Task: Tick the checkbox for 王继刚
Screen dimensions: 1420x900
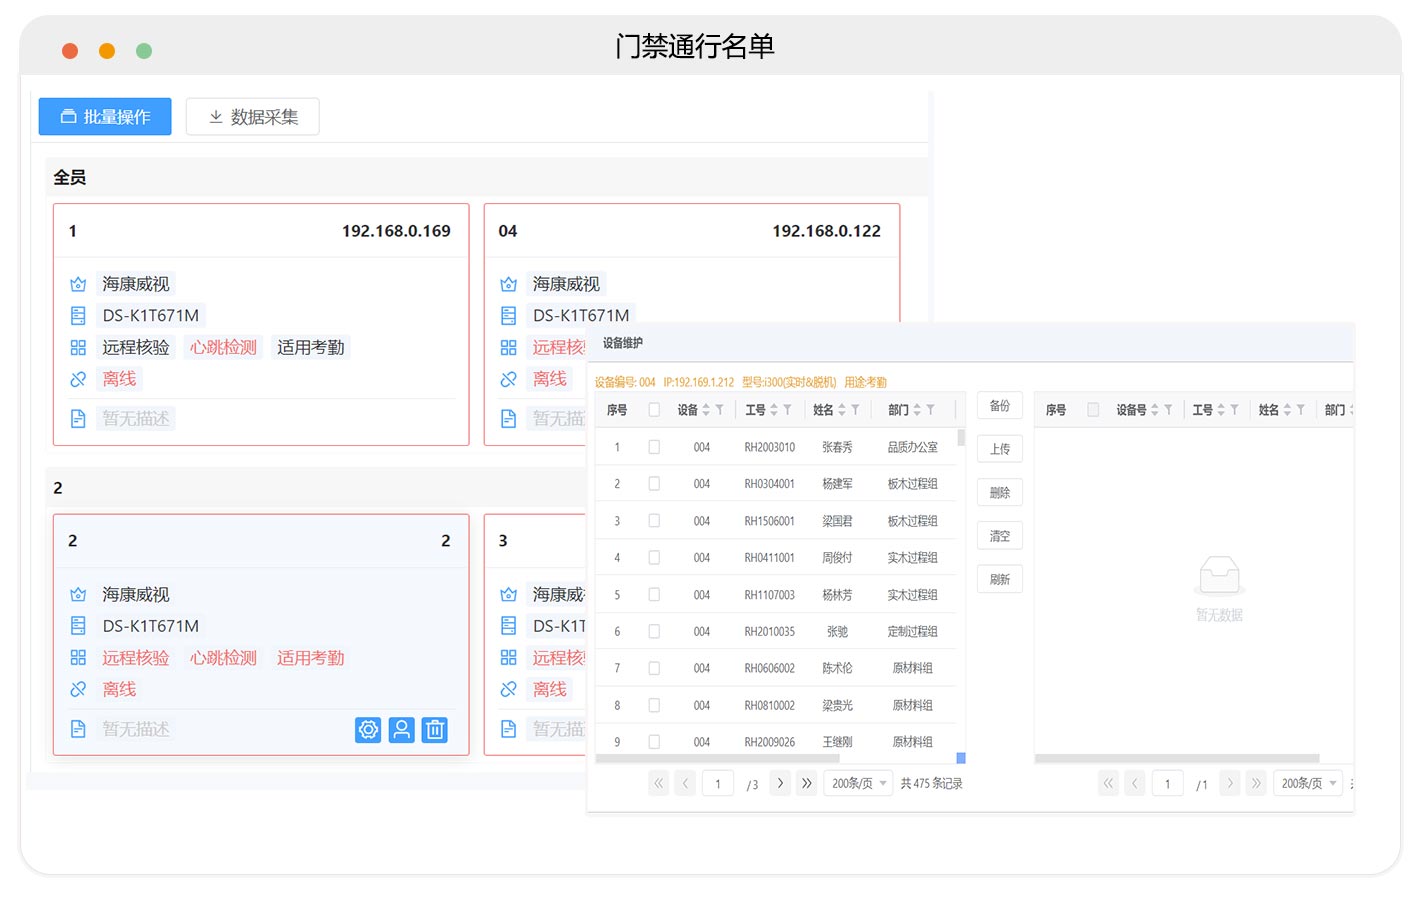Action: 654,742
